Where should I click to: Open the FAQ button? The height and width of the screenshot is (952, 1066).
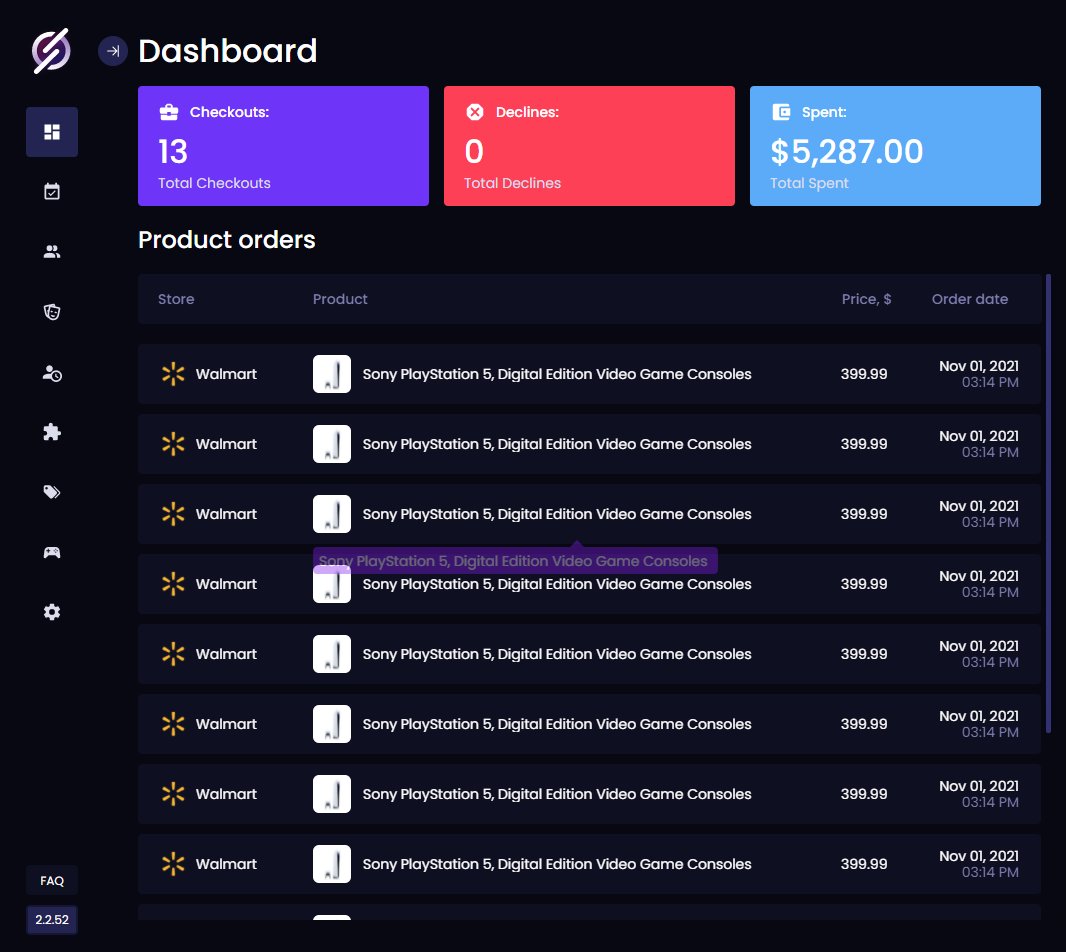click(x=52, y=881)
